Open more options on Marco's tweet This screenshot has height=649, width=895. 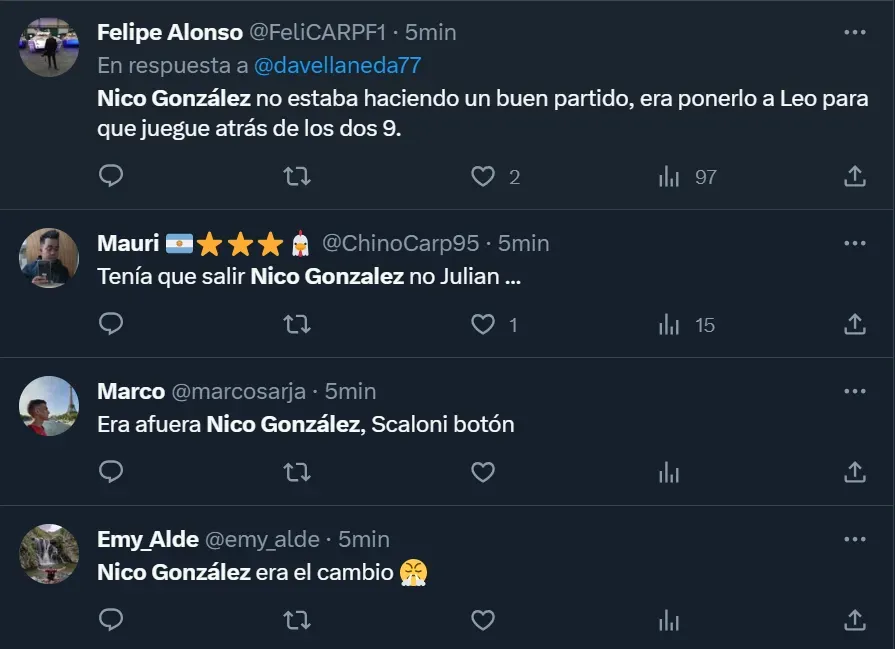point(855,391)
